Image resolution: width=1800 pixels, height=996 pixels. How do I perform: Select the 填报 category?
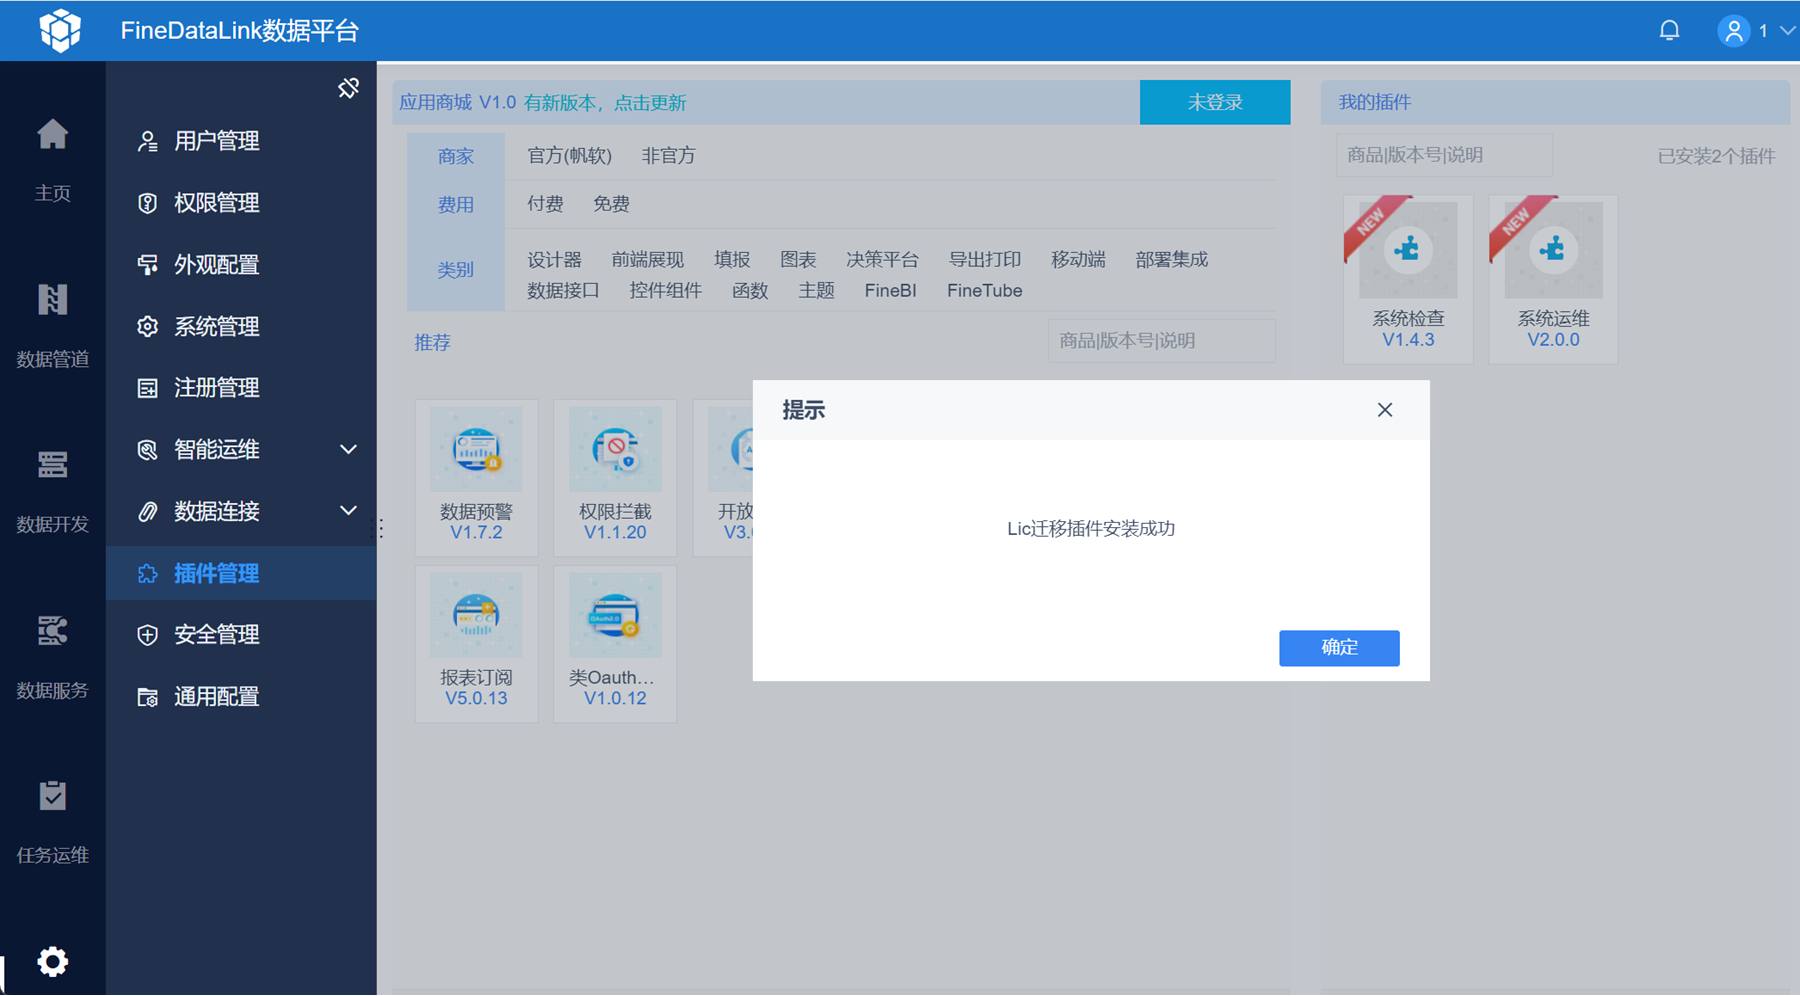tap(732, 260)
